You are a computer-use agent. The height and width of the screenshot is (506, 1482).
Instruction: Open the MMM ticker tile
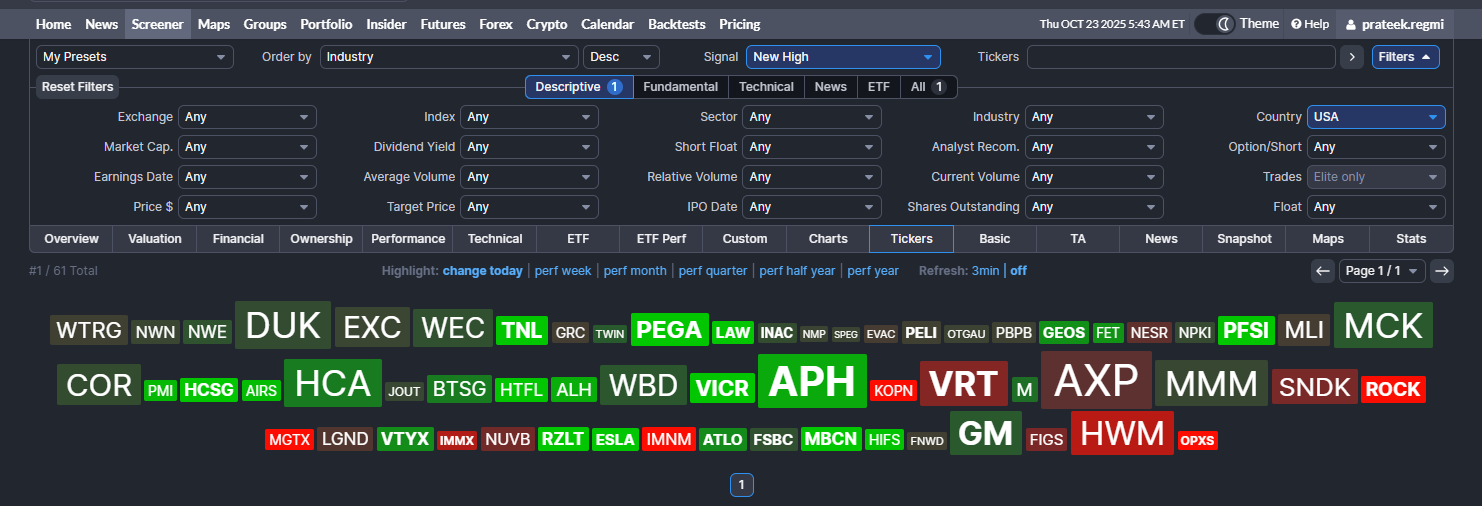[1211, 383]
